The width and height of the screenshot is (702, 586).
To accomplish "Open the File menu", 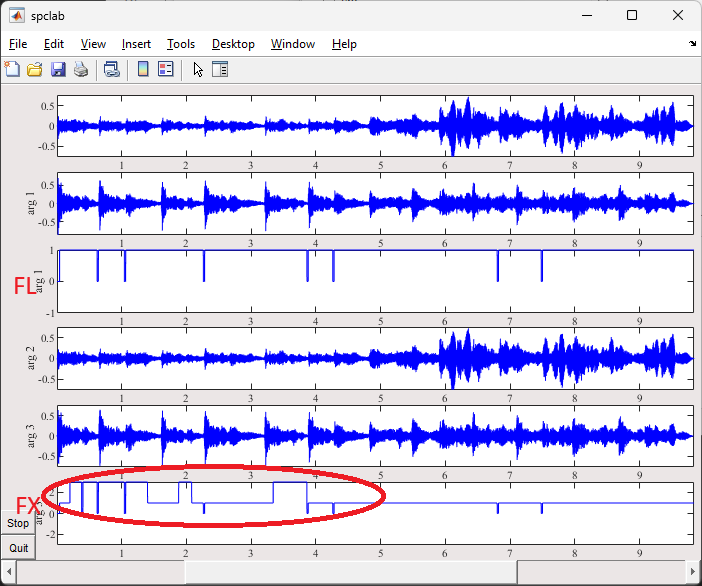I will click(18, 44).
